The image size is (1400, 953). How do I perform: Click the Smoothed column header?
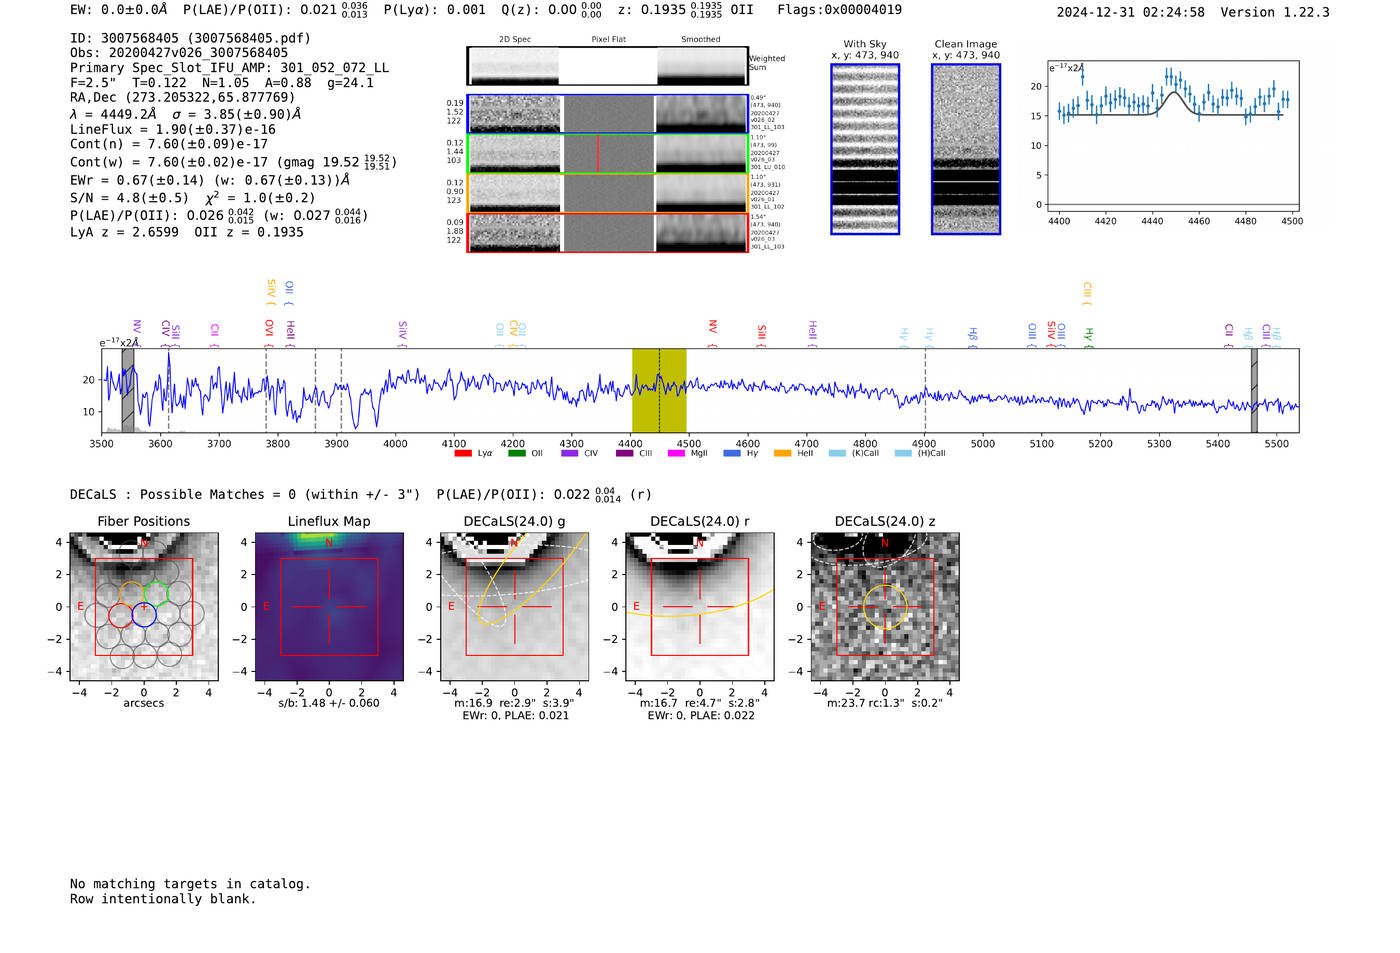[700, 39]
